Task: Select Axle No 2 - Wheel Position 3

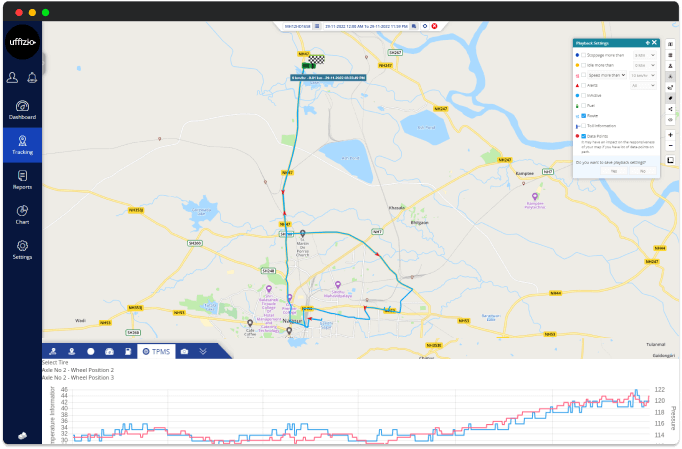Action: pyautogui.click(x=78, y=378)
